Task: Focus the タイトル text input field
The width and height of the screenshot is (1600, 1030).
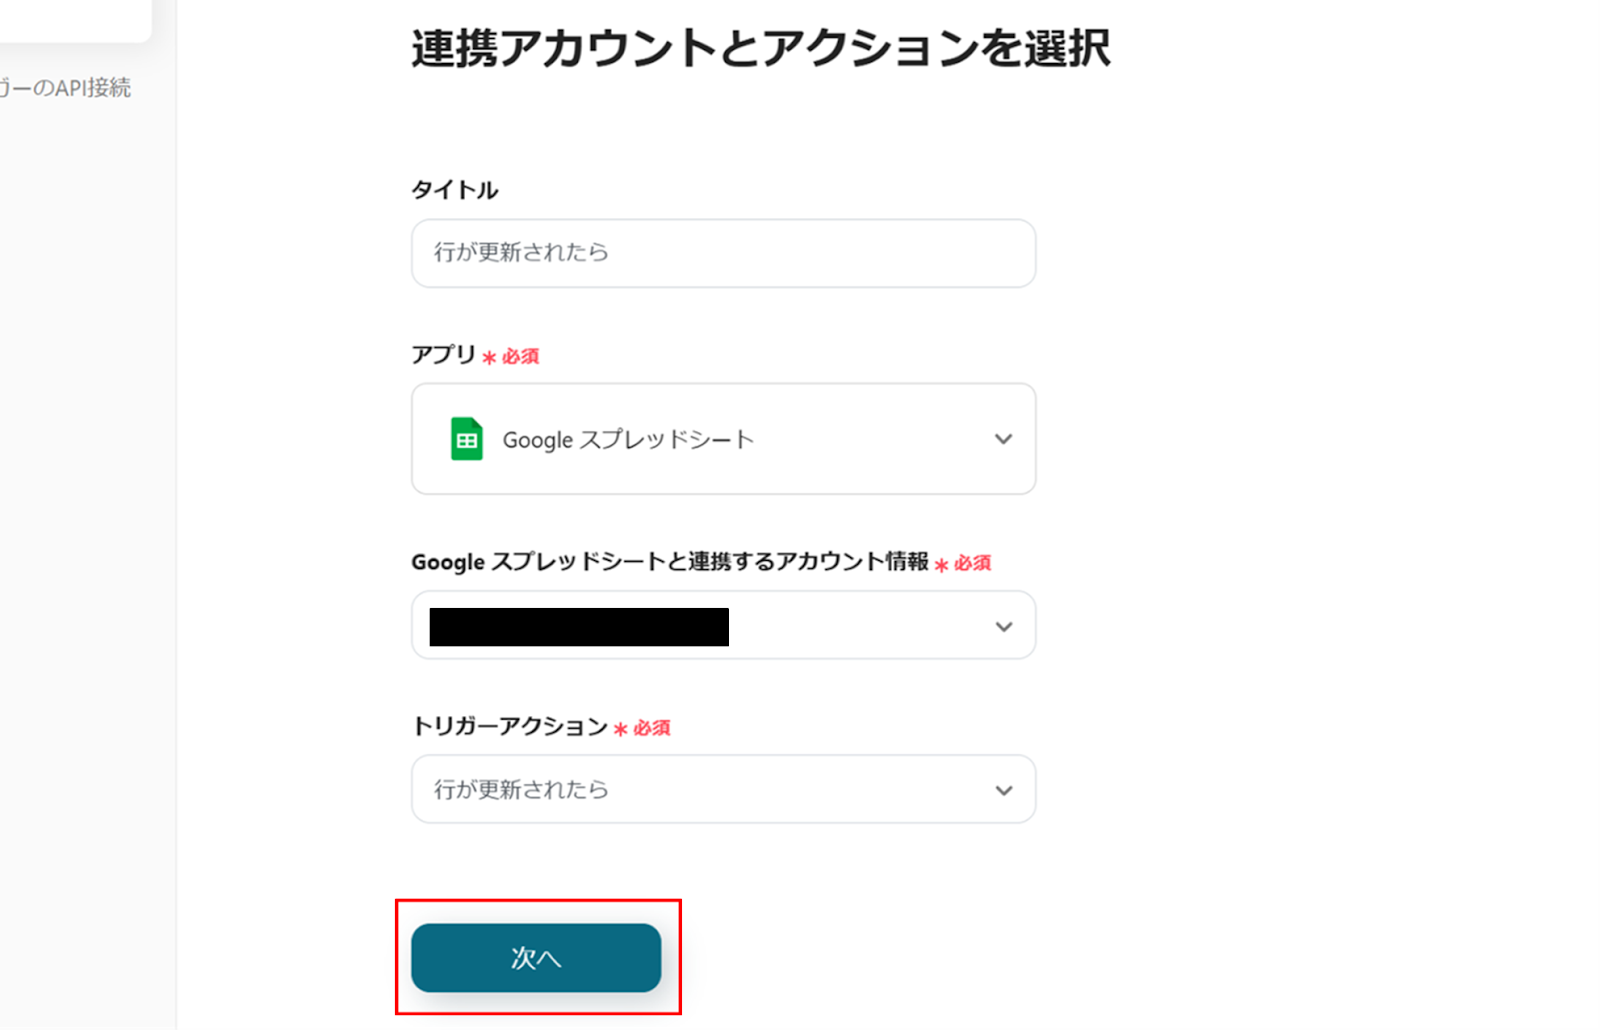Action: pyautogui.click(x=722, y=253)
